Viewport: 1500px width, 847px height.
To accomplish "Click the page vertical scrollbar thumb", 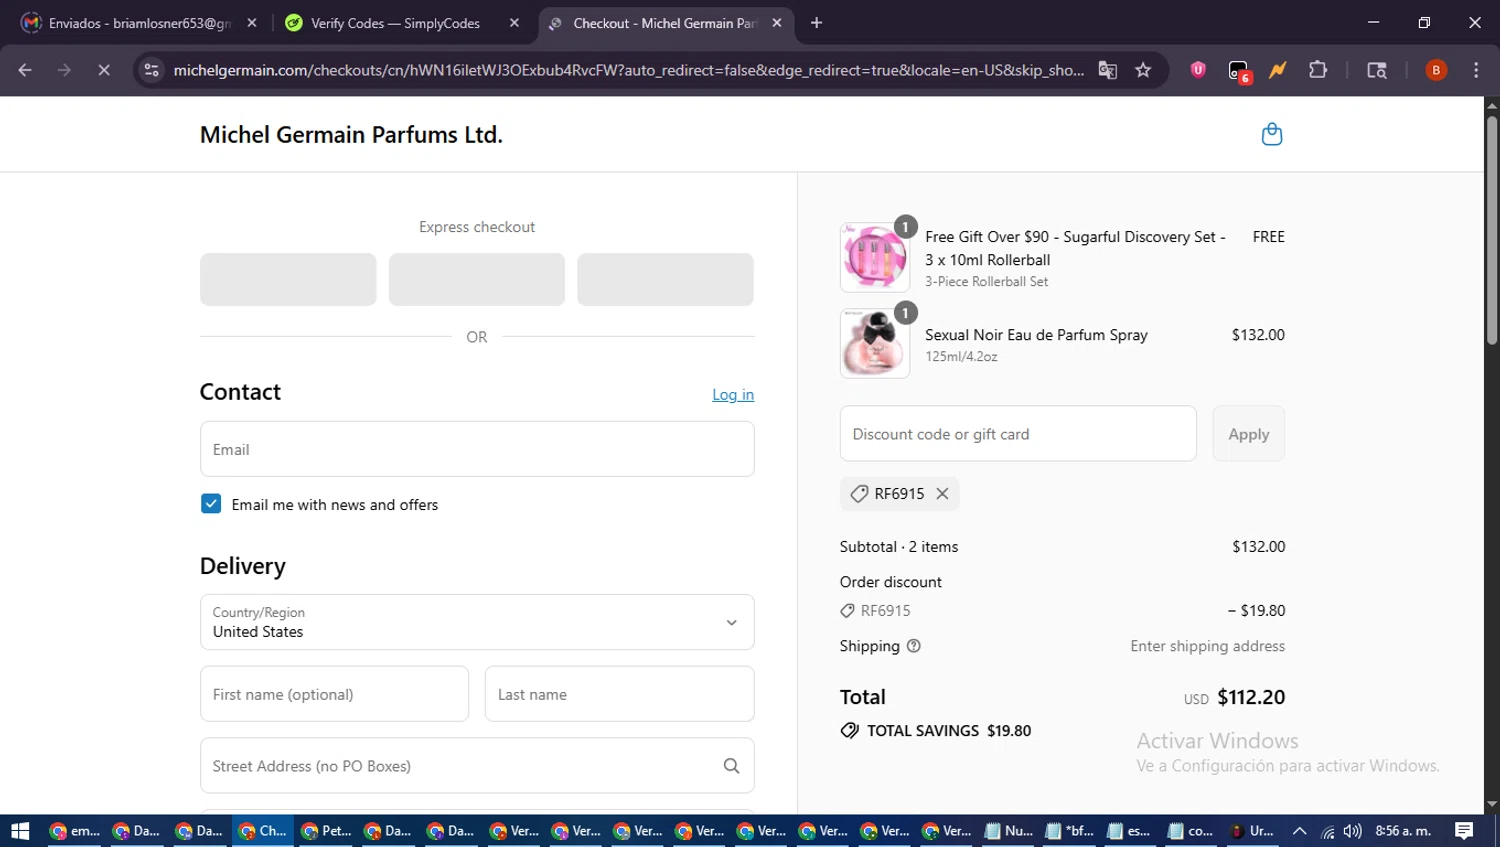I will pyautogui.click(x=1491, y=230).
